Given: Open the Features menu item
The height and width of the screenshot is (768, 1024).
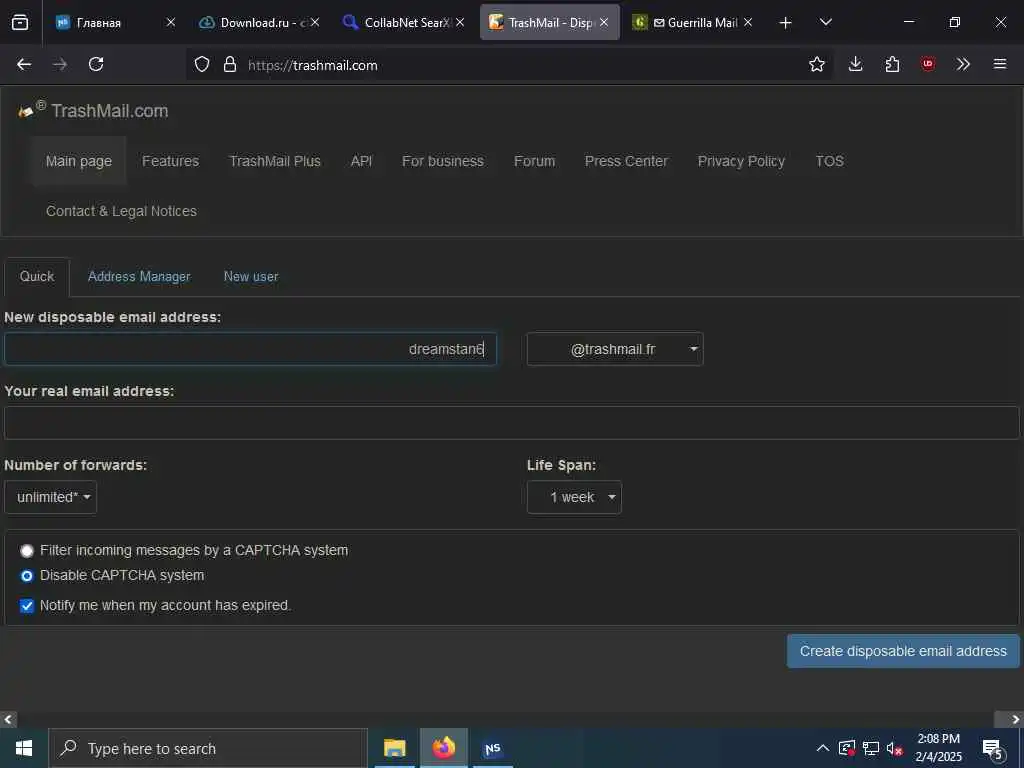Looking at the screenshot, I should coord(170,161).
